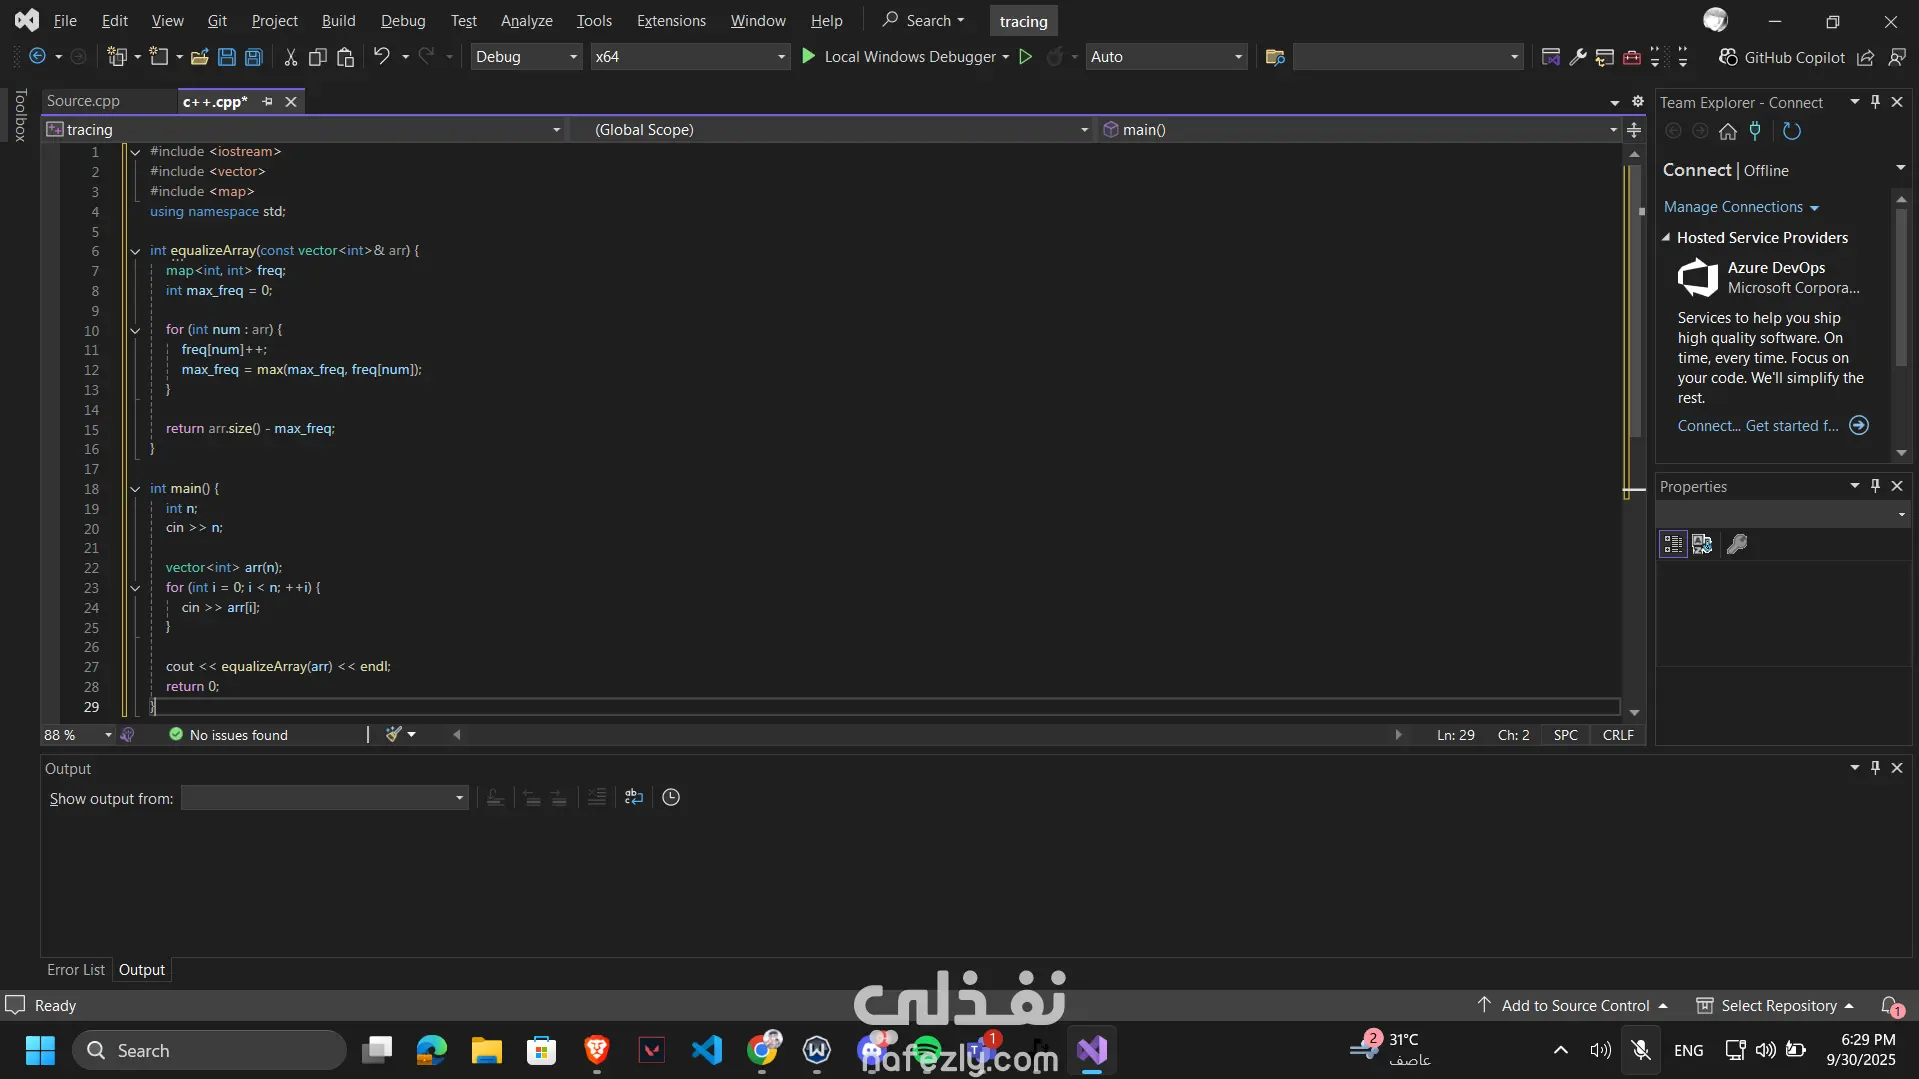Open Property Pages wrench icon in Properties
1919x1079 pixels.
[1737, 544]
